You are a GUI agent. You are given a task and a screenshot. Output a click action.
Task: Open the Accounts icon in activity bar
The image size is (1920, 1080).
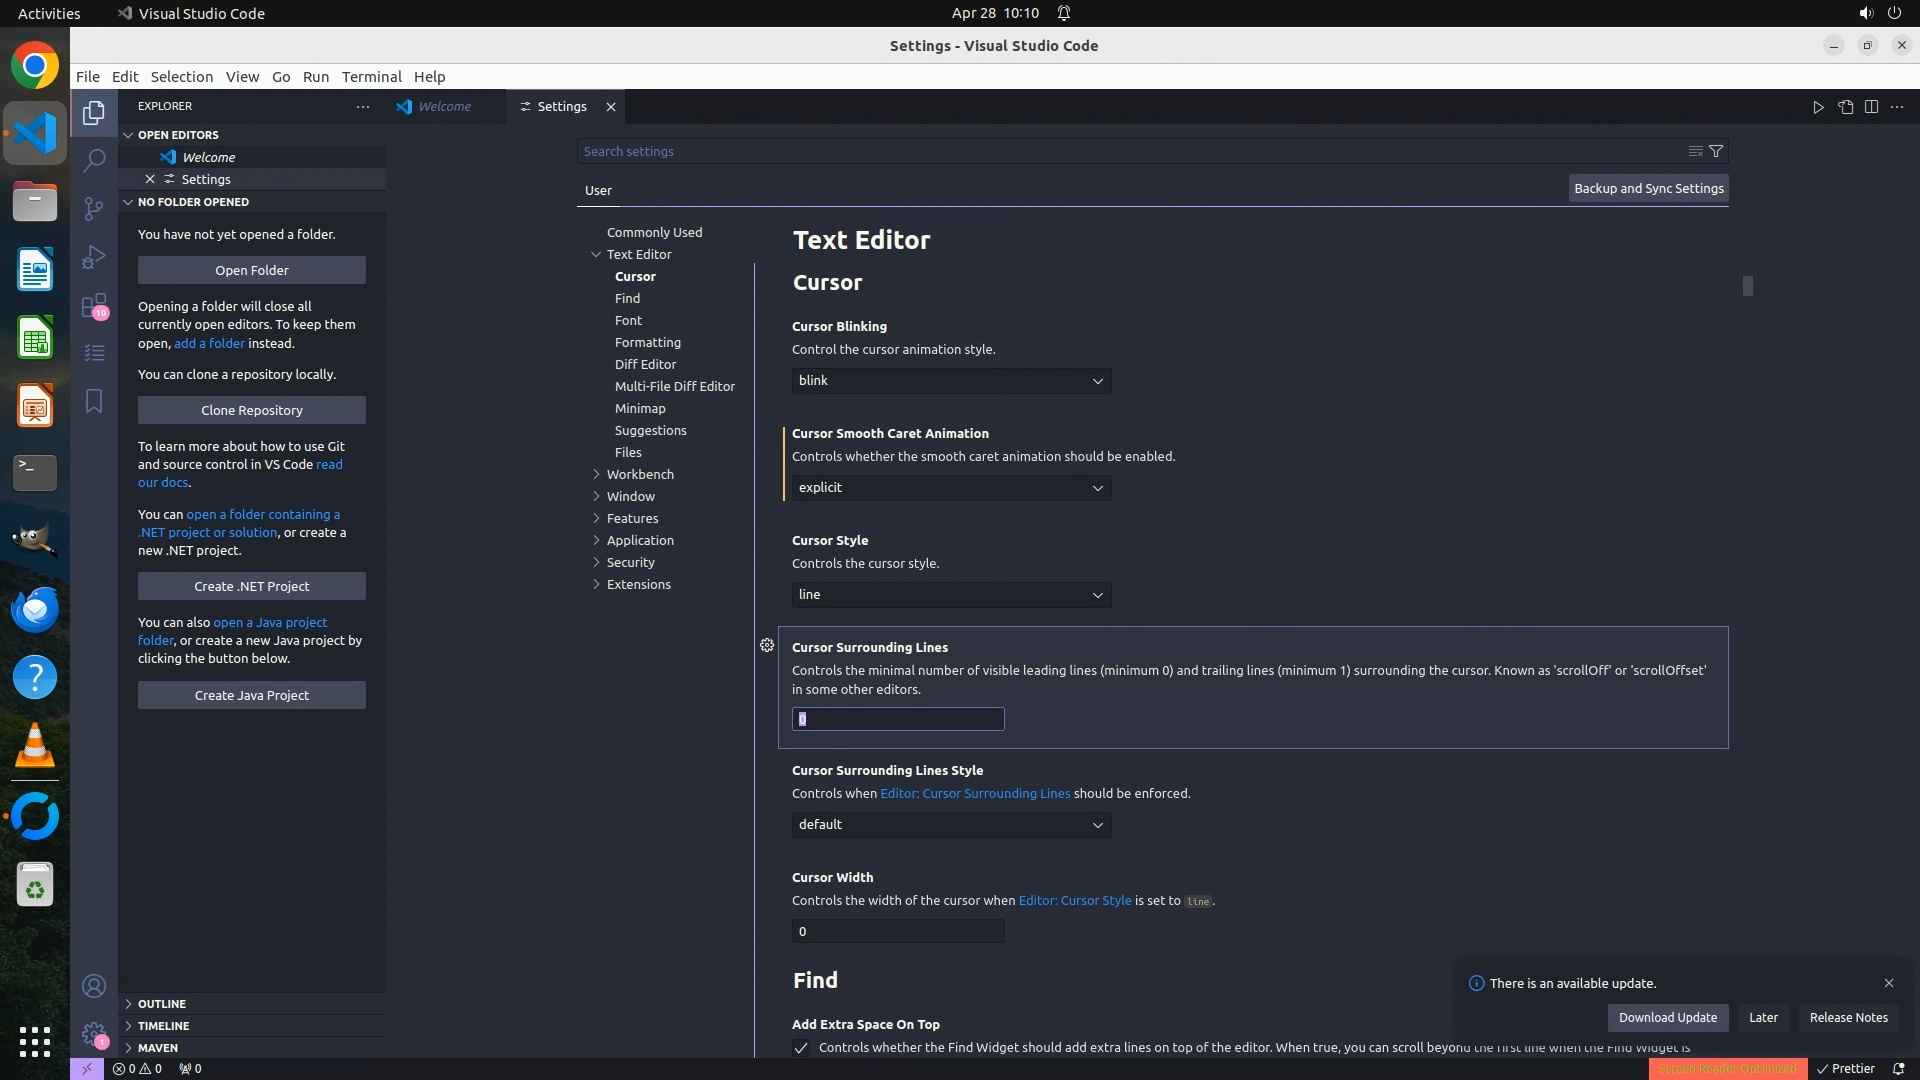click(94, 987)
